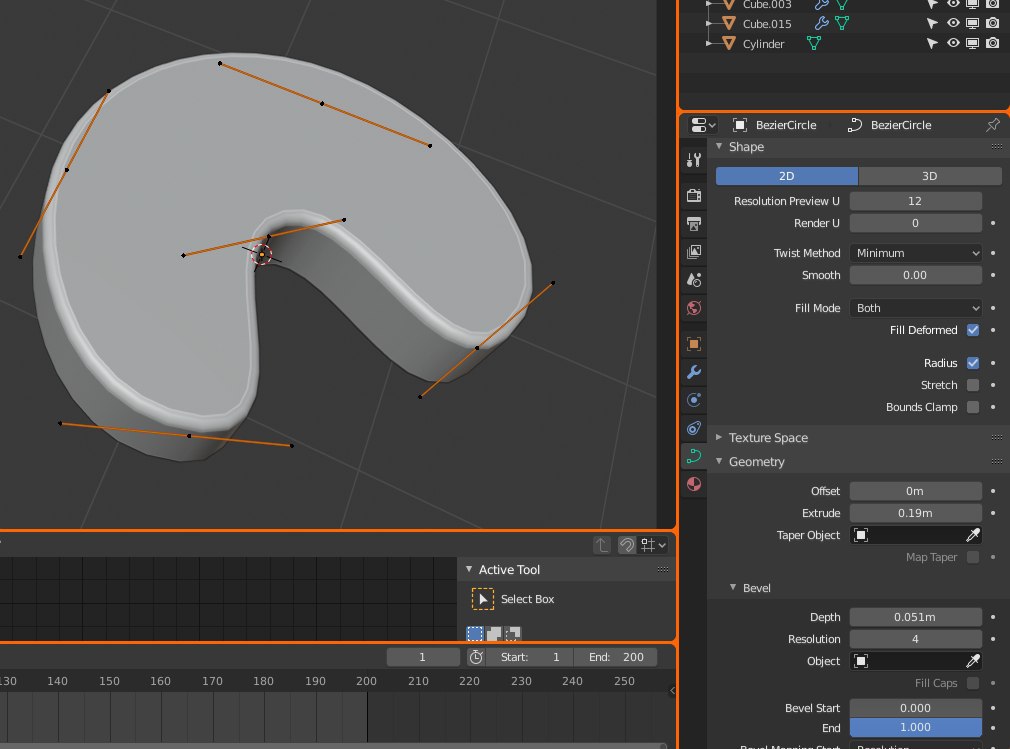This screenshot has width=1010, height=749.
Task: Click the BezierCircle object icon in breadcrumb
Action: pos(740,125)
